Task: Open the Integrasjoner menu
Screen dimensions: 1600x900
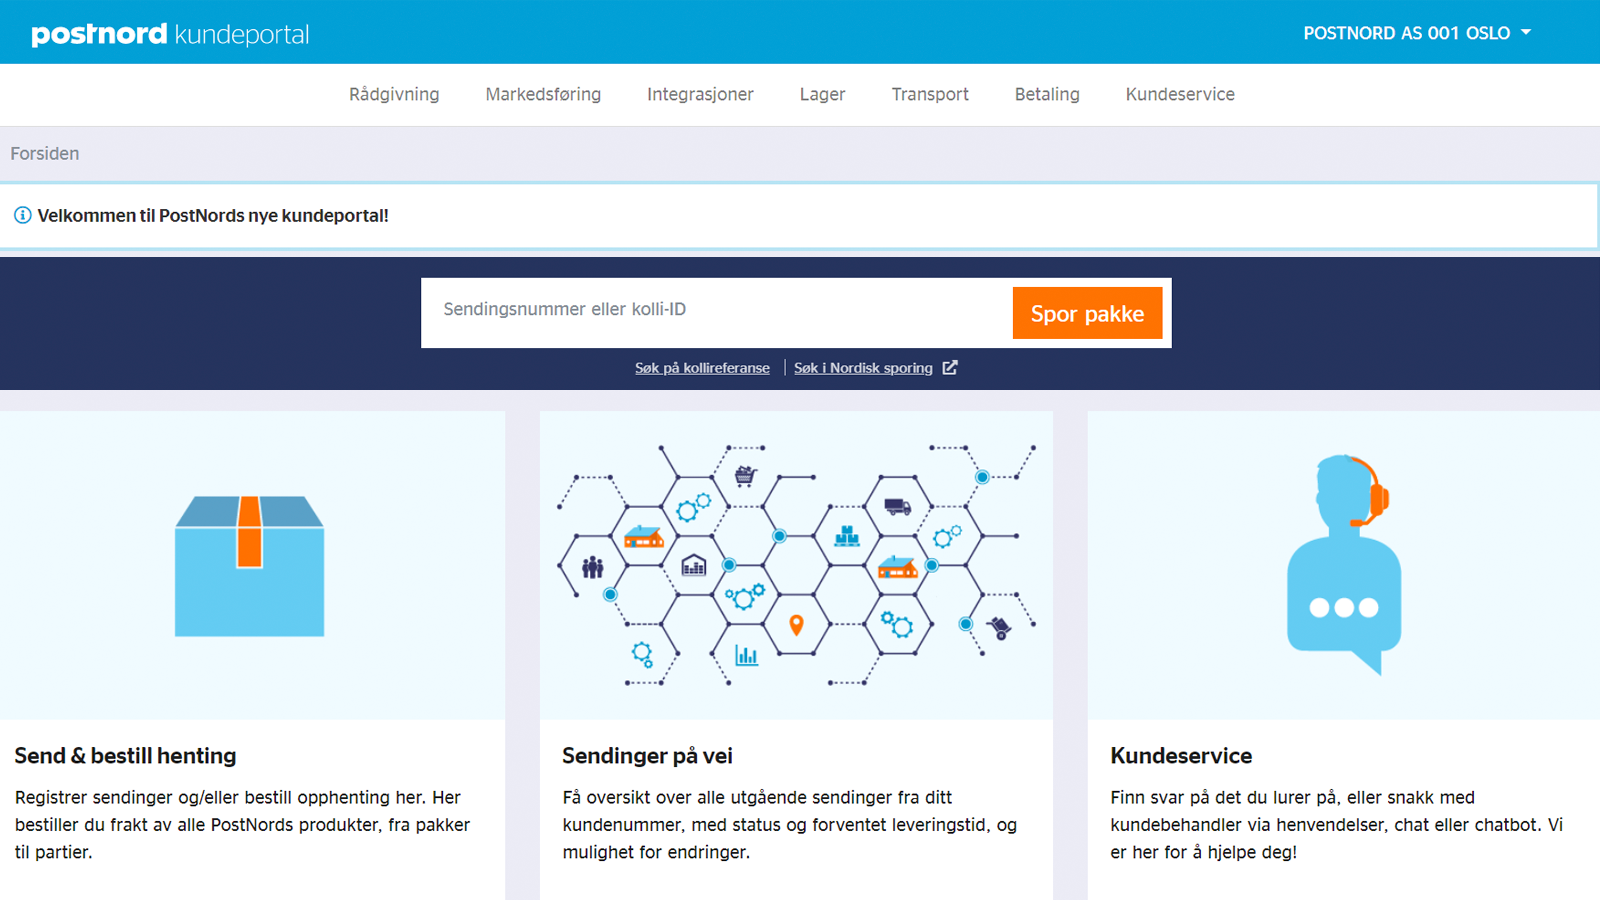Action: pos(700,94)
